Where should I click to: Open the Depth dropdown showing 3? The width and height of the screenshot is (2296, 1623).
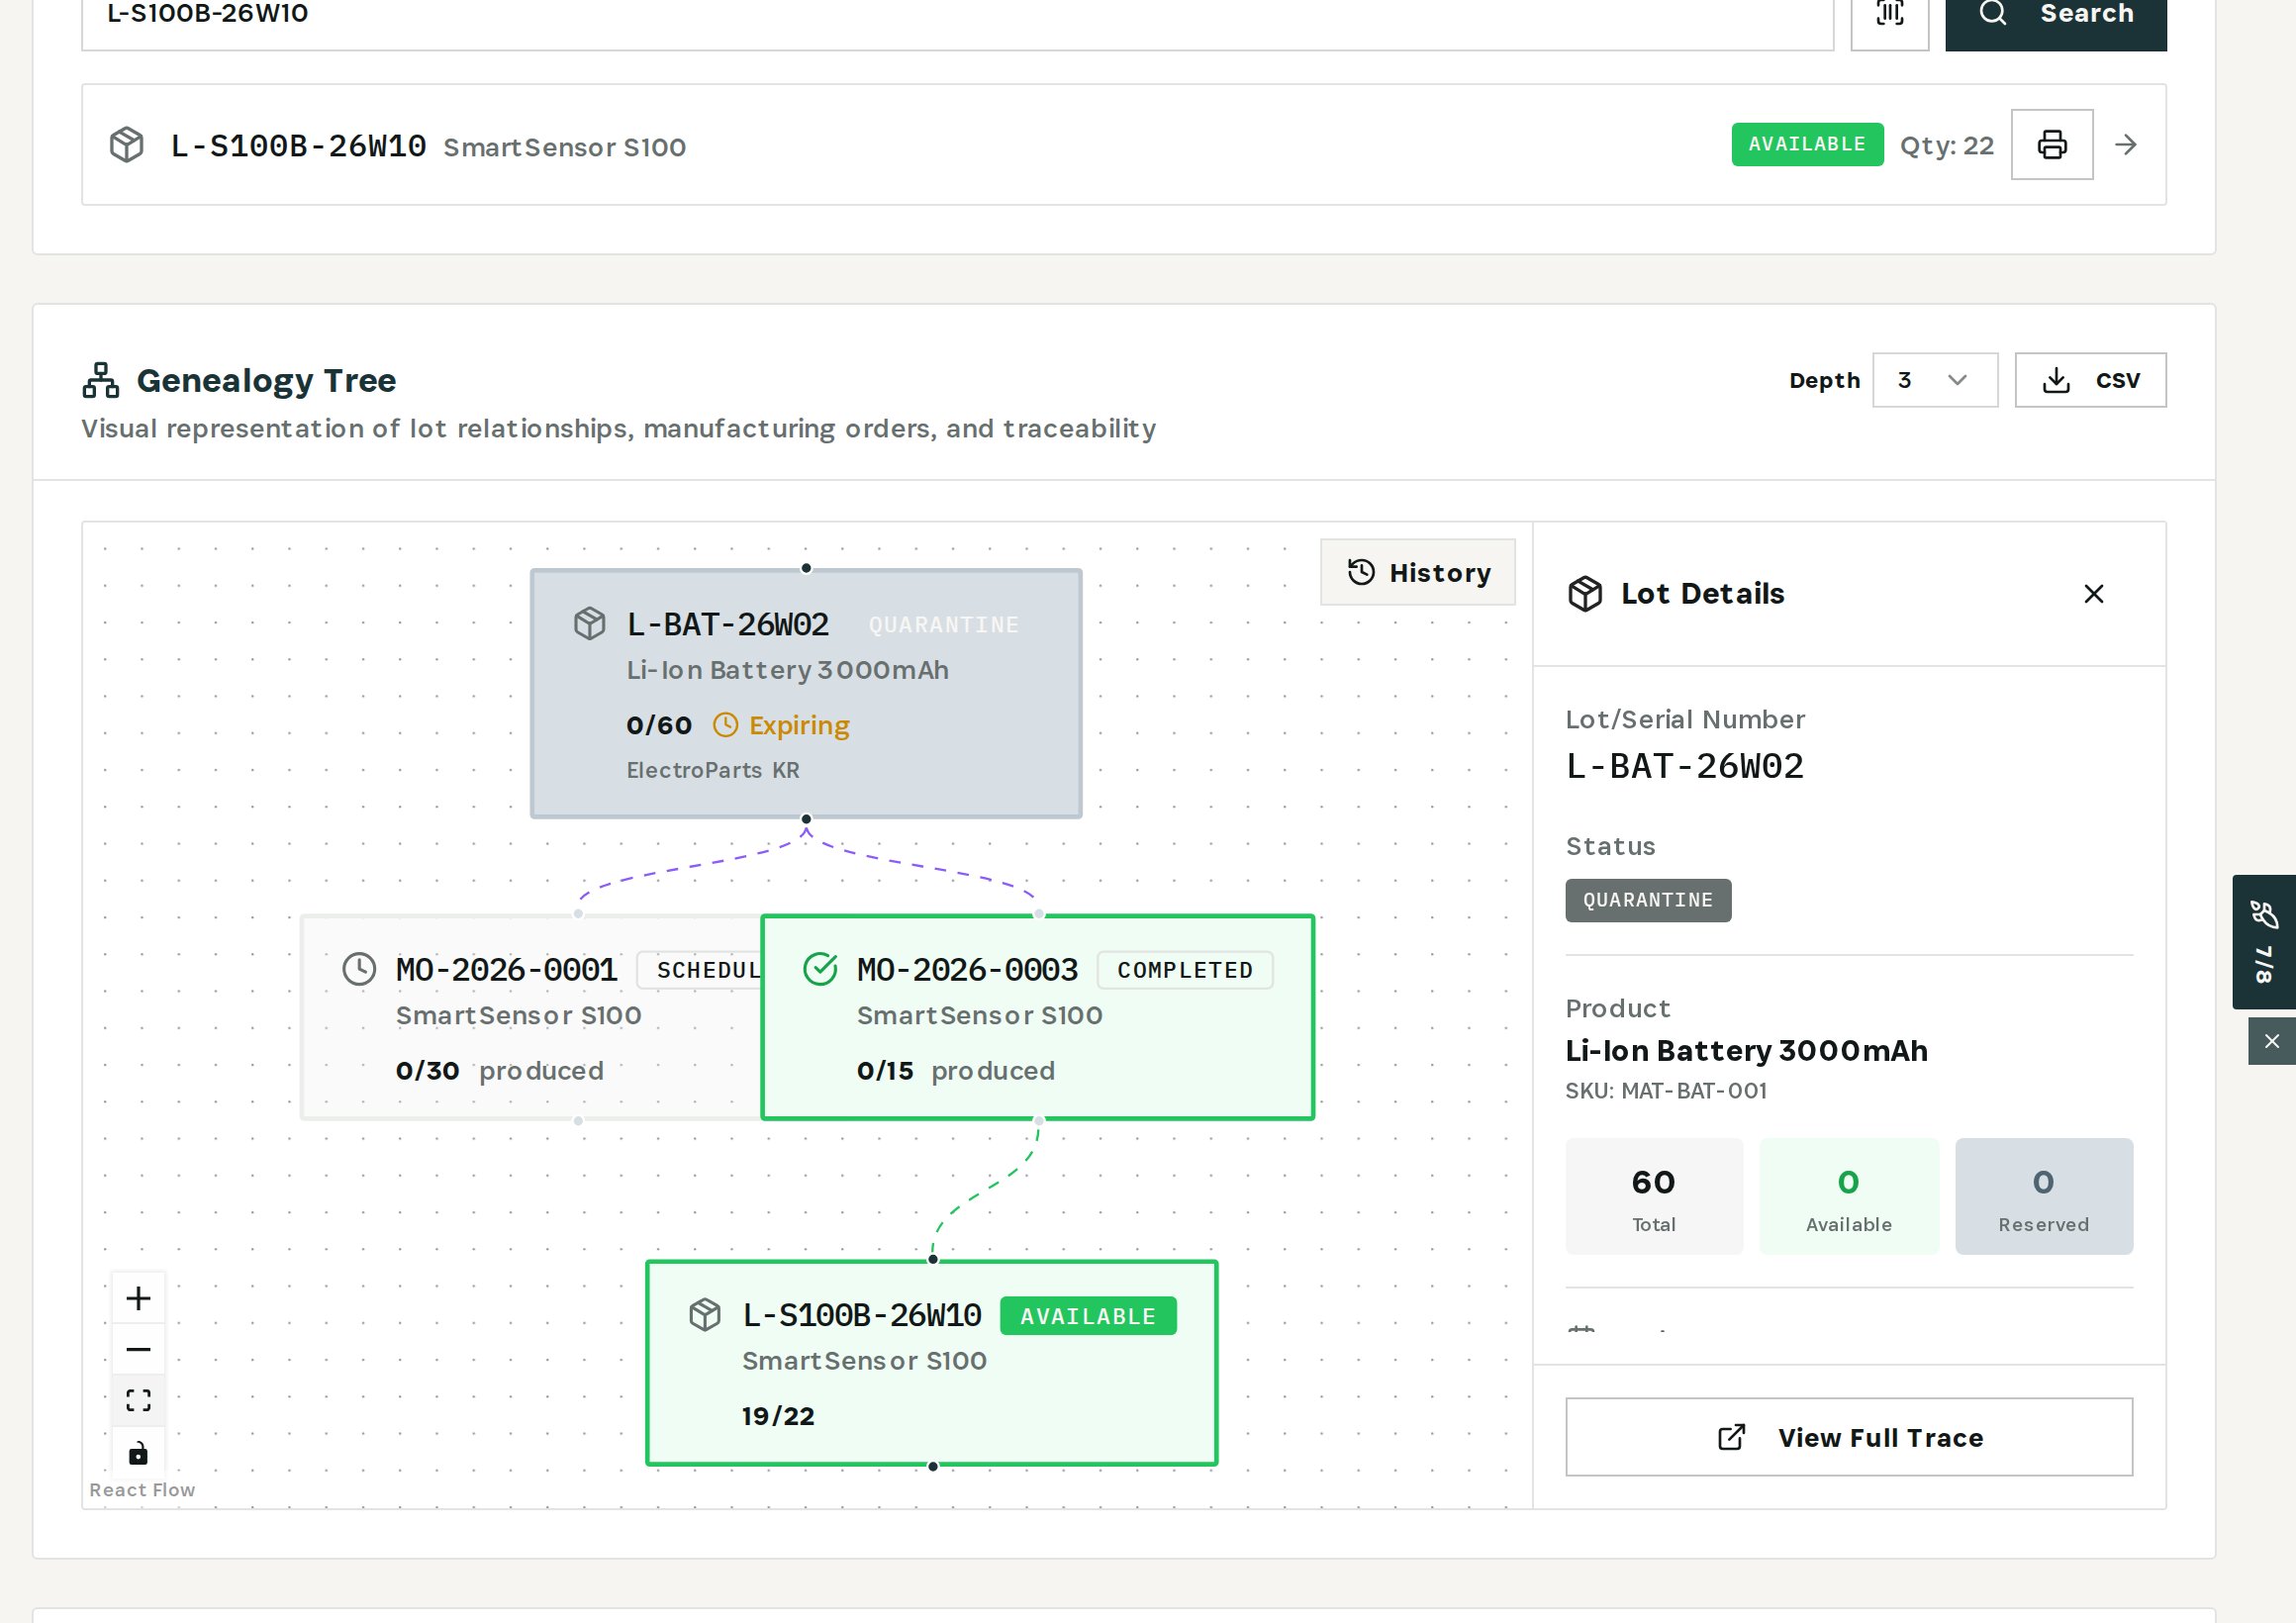(x=1934, y=380)
